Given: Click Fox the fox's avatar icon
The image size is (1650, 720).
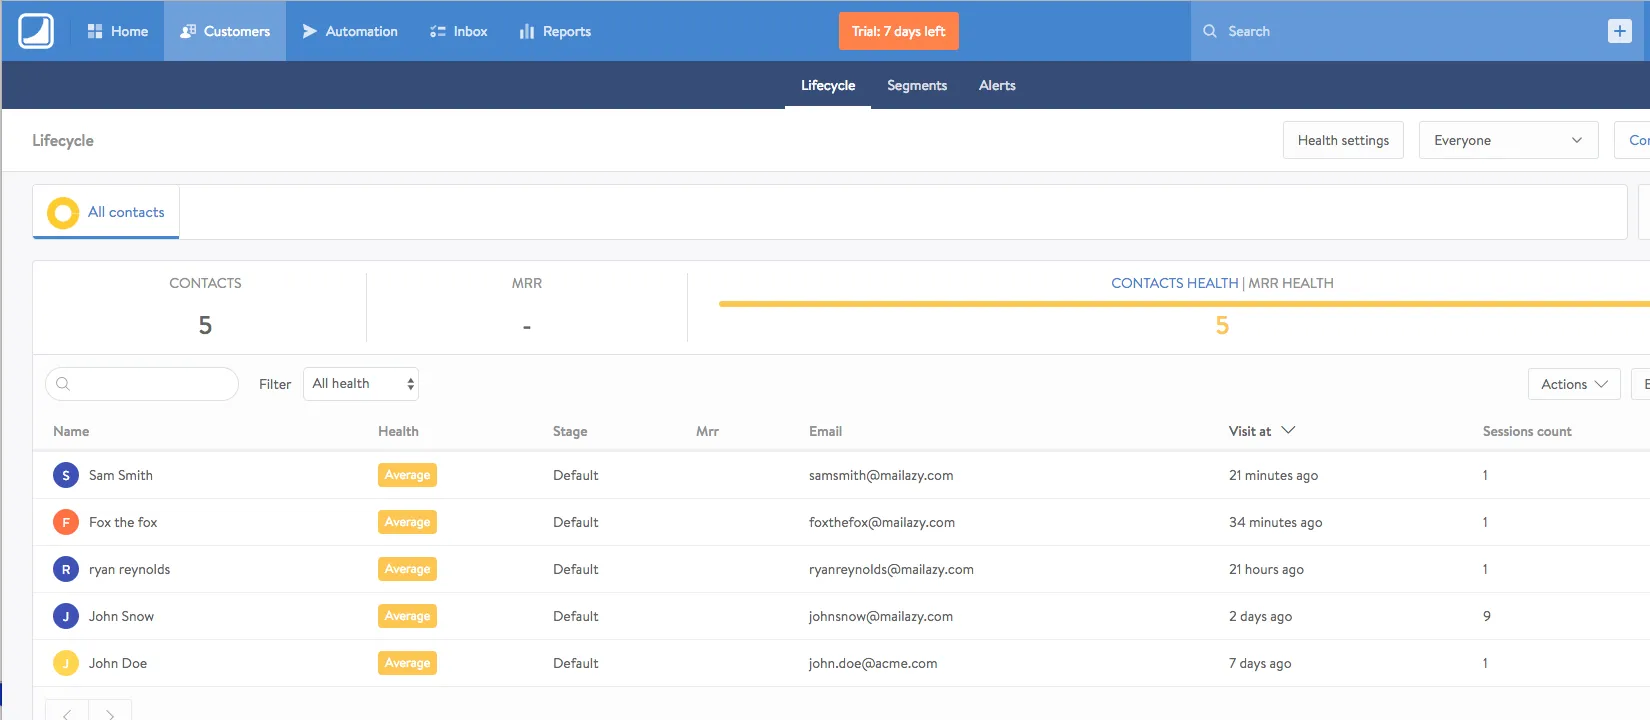Looking at the screenshot, I should point(66,522).
